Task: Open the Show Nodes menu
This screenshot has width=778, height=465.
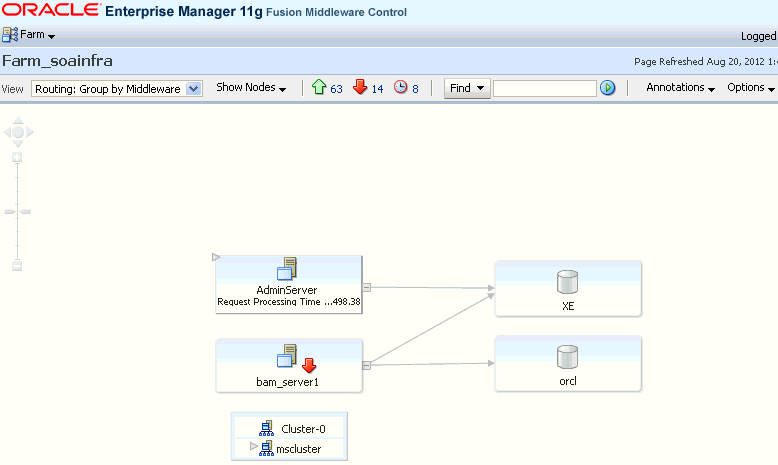Action: pos(251,87)
